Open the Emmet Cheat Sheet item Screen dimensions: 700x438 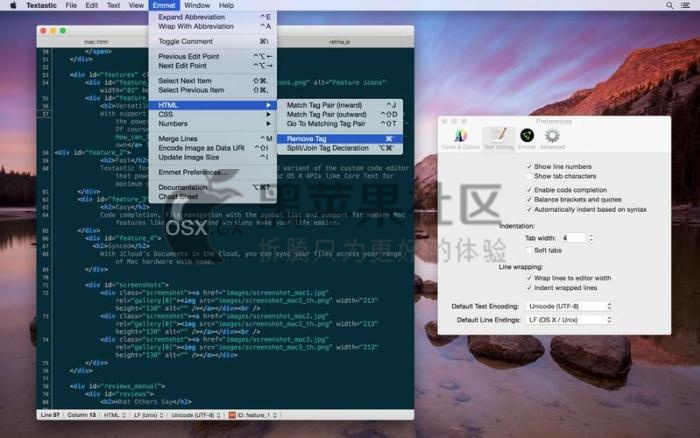click(x=213, y=196)
